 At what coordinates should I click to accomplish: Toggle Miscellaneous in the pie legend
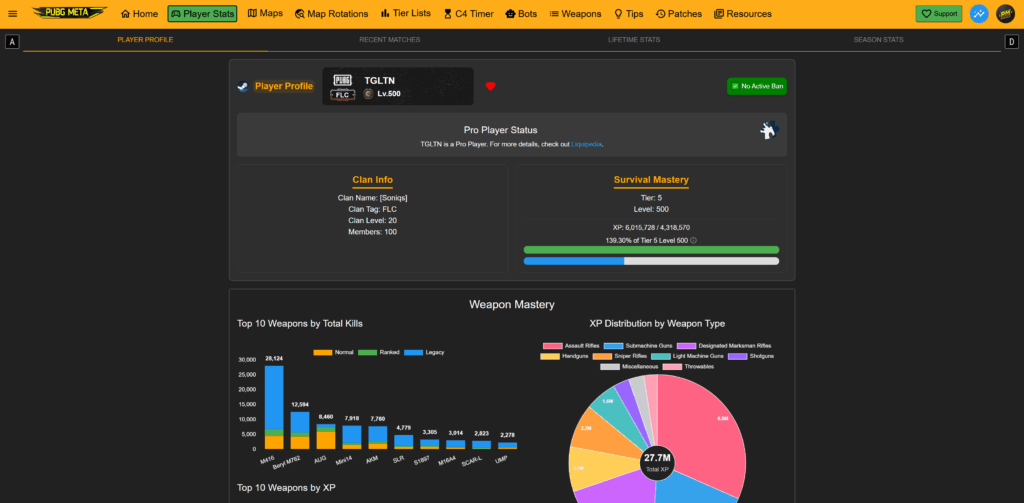point(629,366)
